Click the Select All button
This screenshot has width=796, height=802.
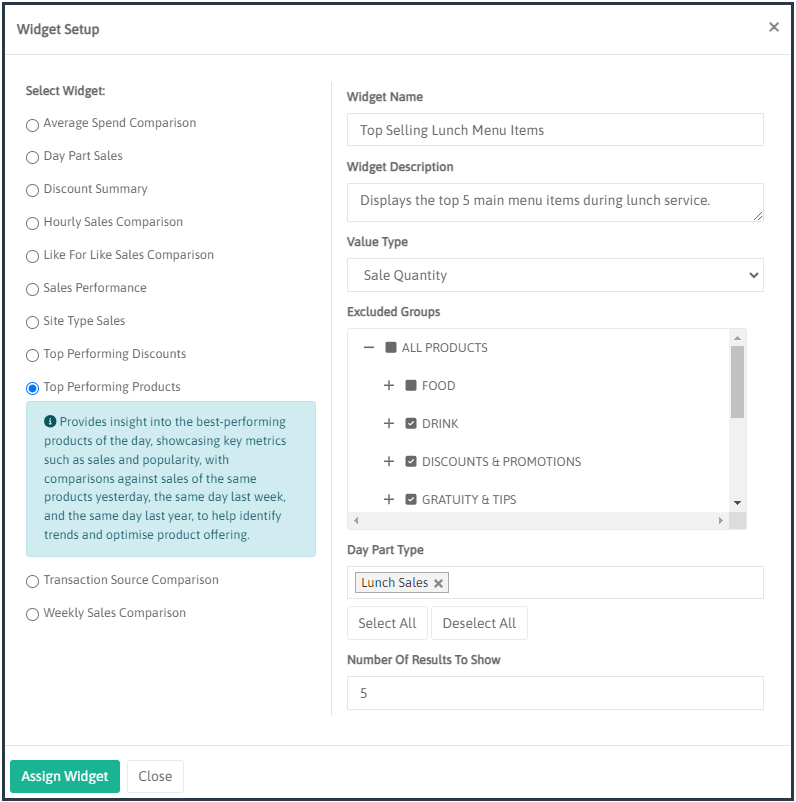[x=387, y=623]
